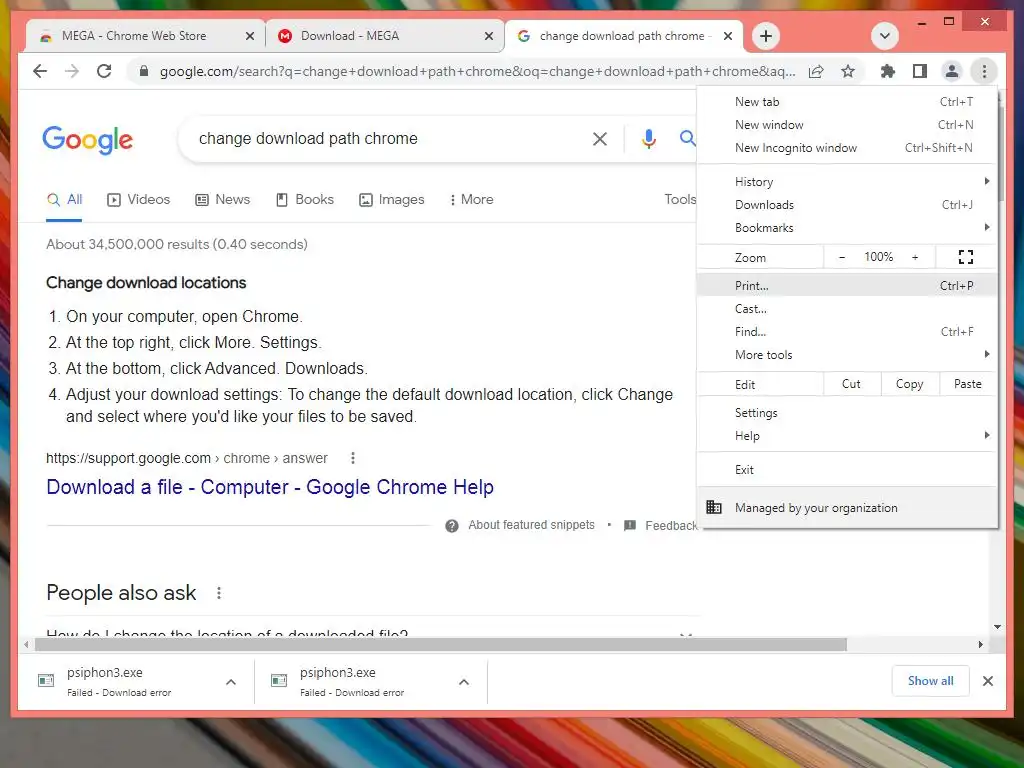The image size is (1024, 768).
Task: Click Show all downloads button
Action: tap(930, 681)
